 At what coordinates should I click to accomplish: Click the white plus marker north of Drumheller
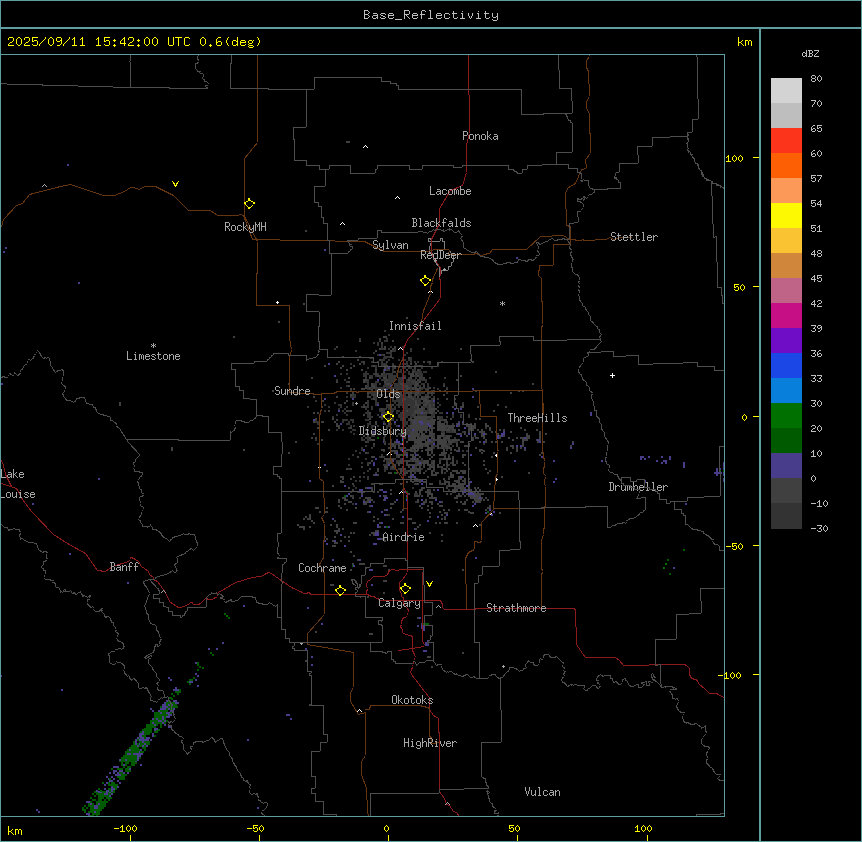pyautogui.click(x=612, y=375)
